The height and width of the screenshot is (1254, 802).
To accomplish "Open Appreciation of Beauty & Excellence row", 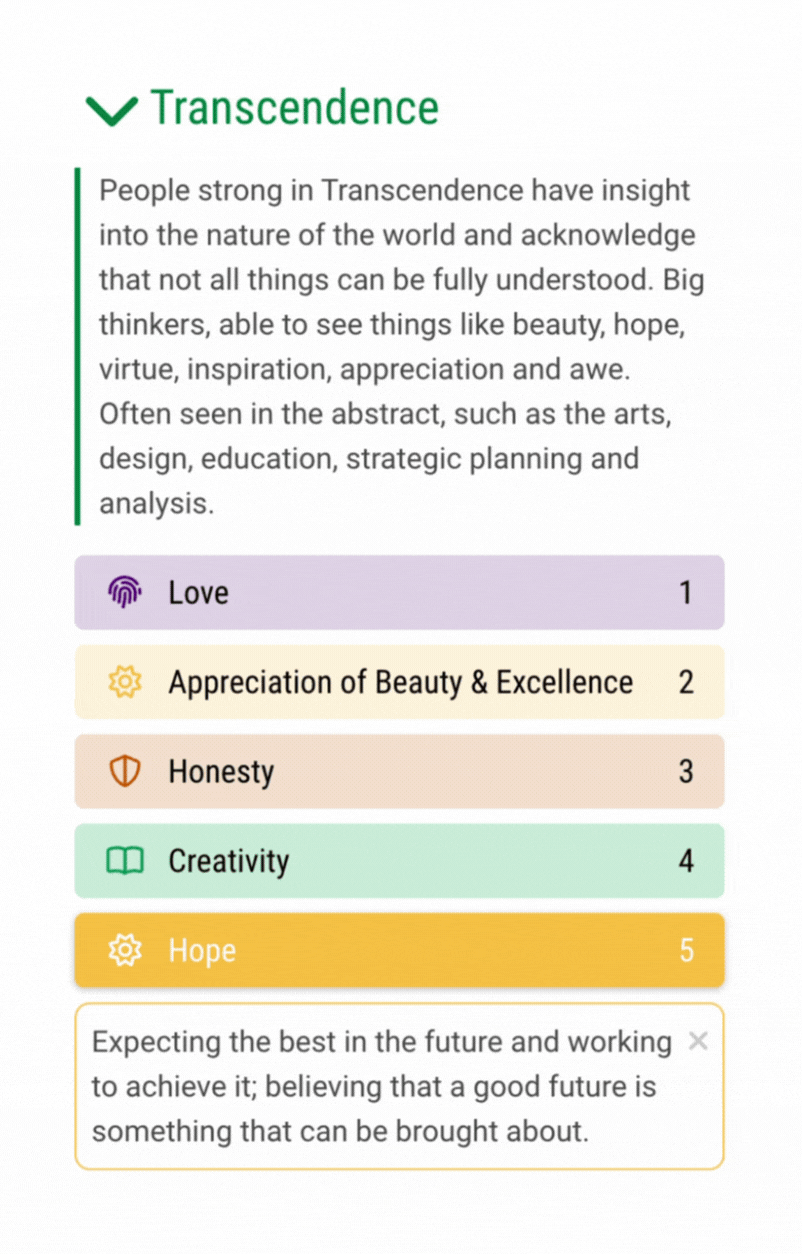I will tap(400, 682).
